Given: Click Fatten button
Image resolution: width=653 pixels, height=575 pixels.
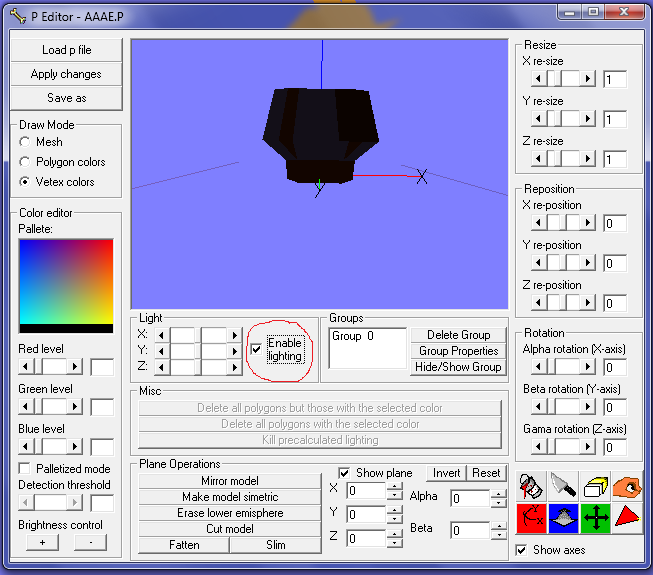Looking at the screenshot, I should [x=184, y=545].
